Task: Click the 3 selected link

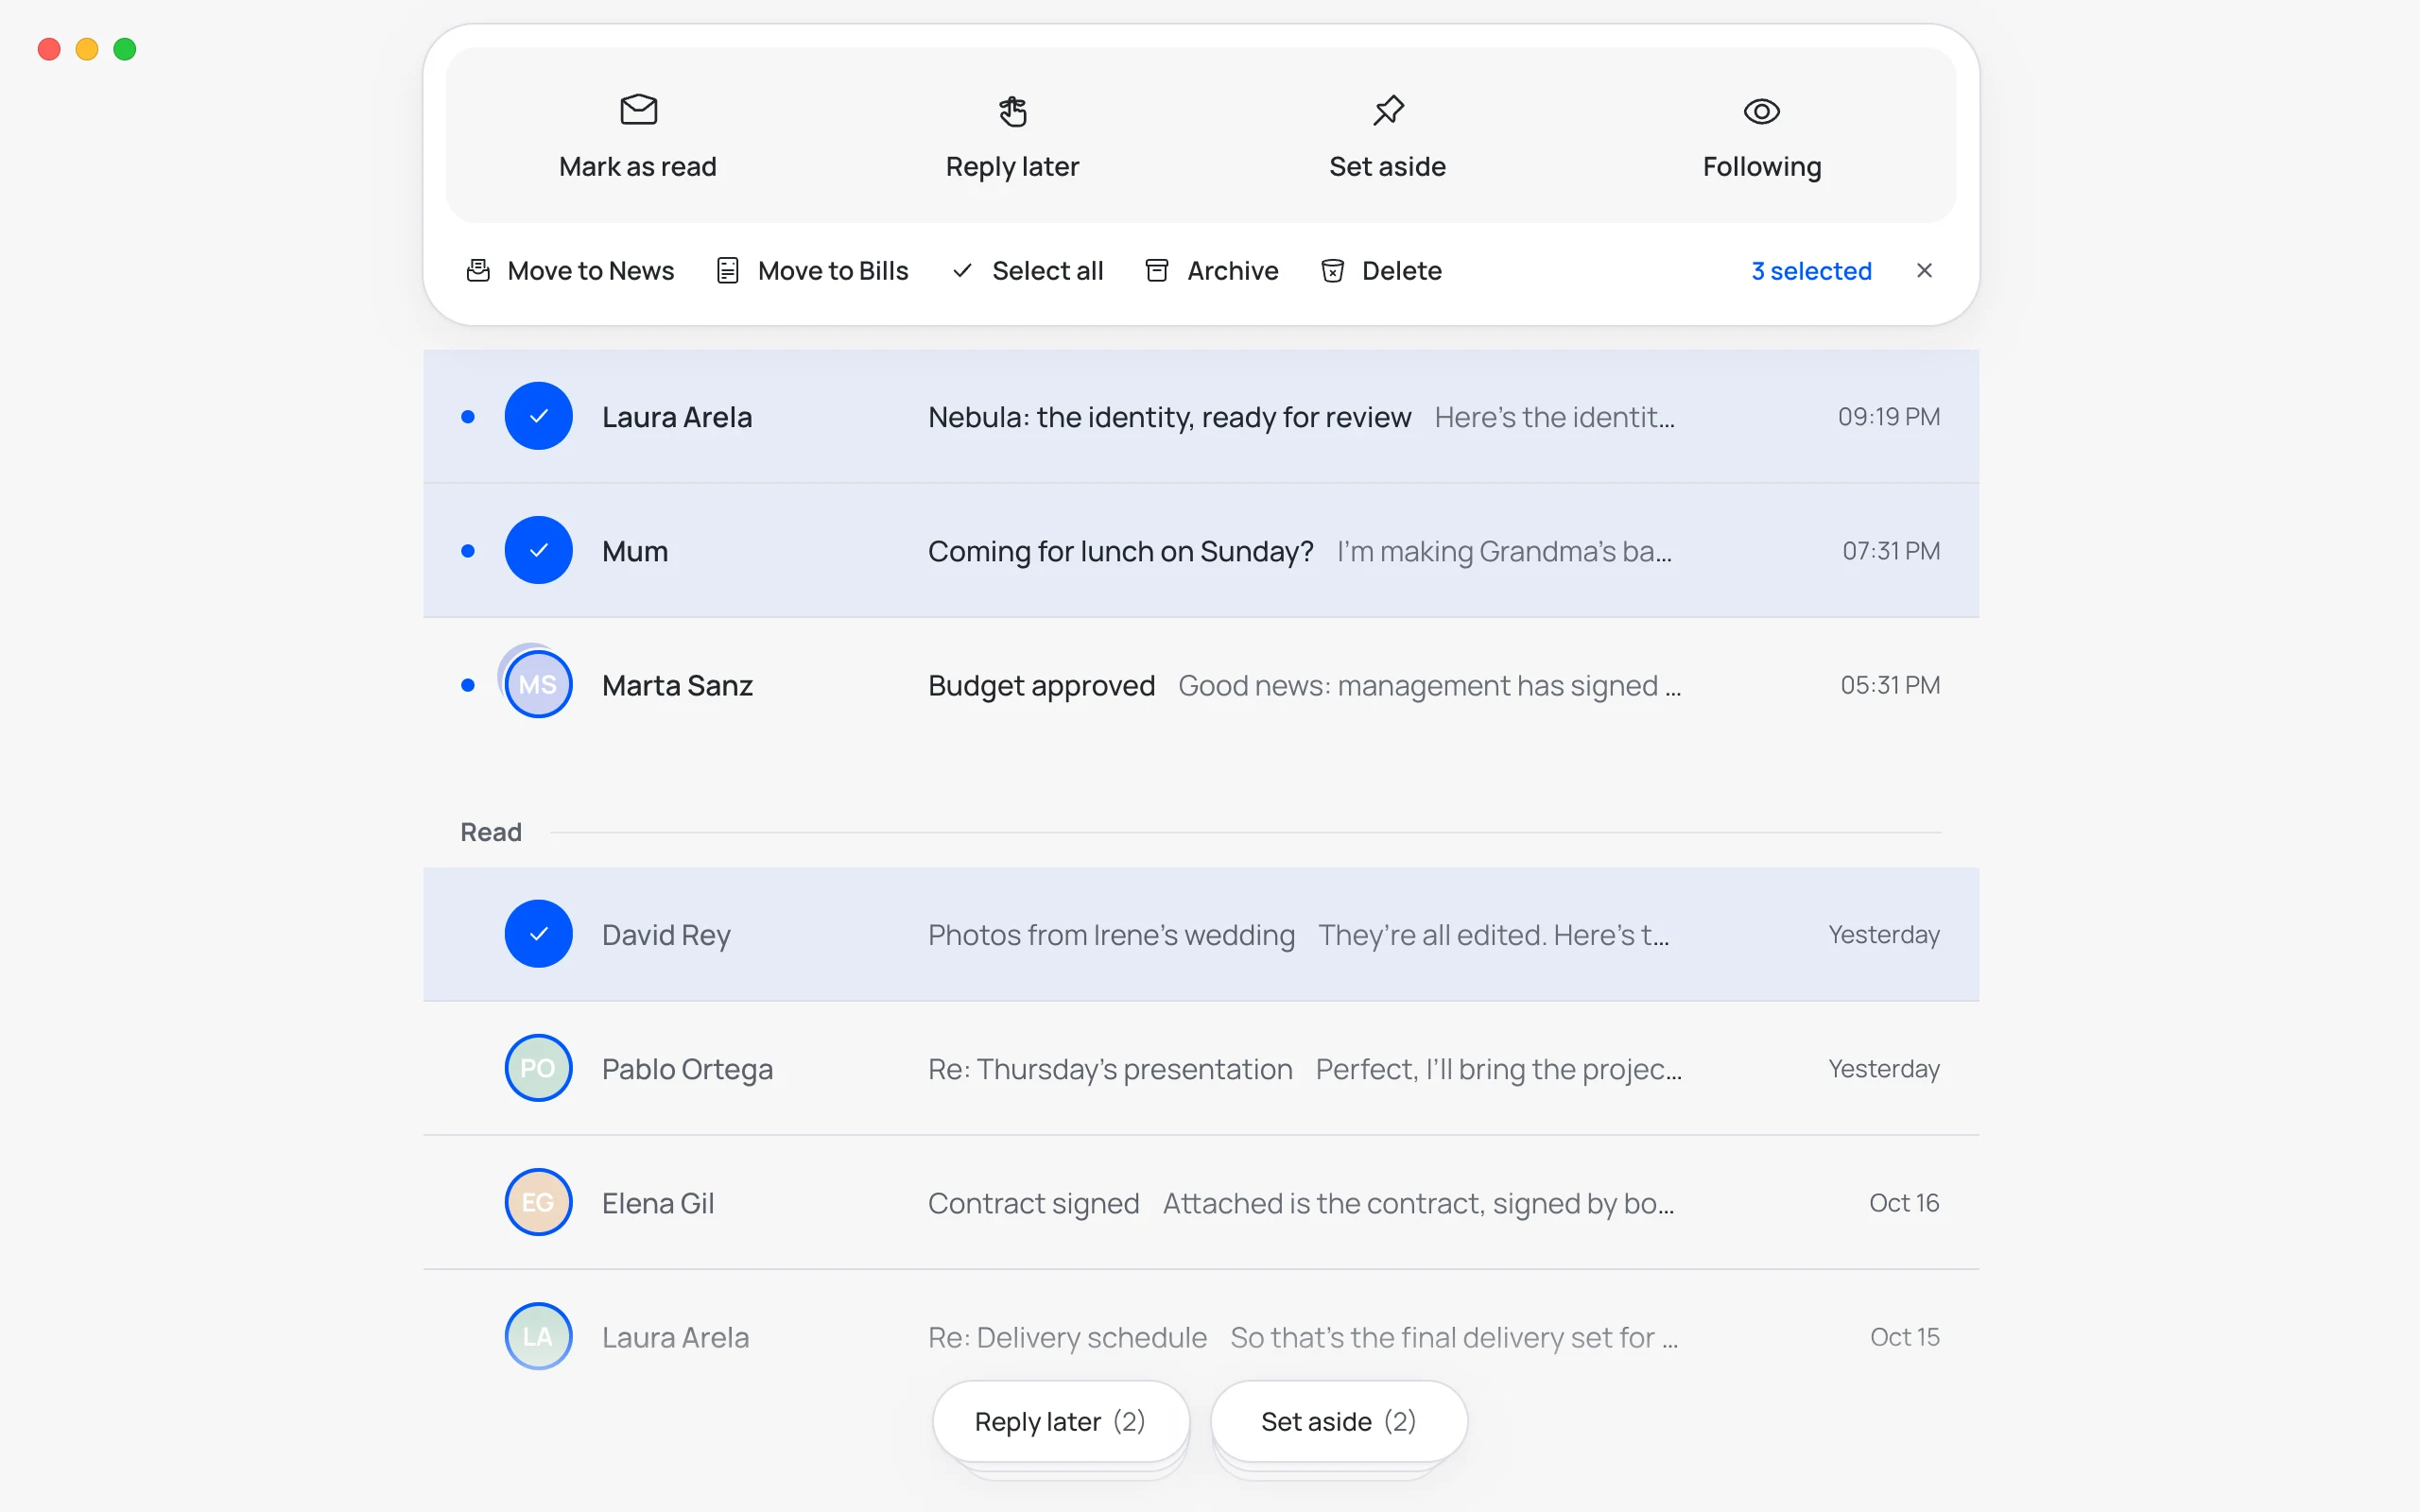Action: click(1811, 271)
